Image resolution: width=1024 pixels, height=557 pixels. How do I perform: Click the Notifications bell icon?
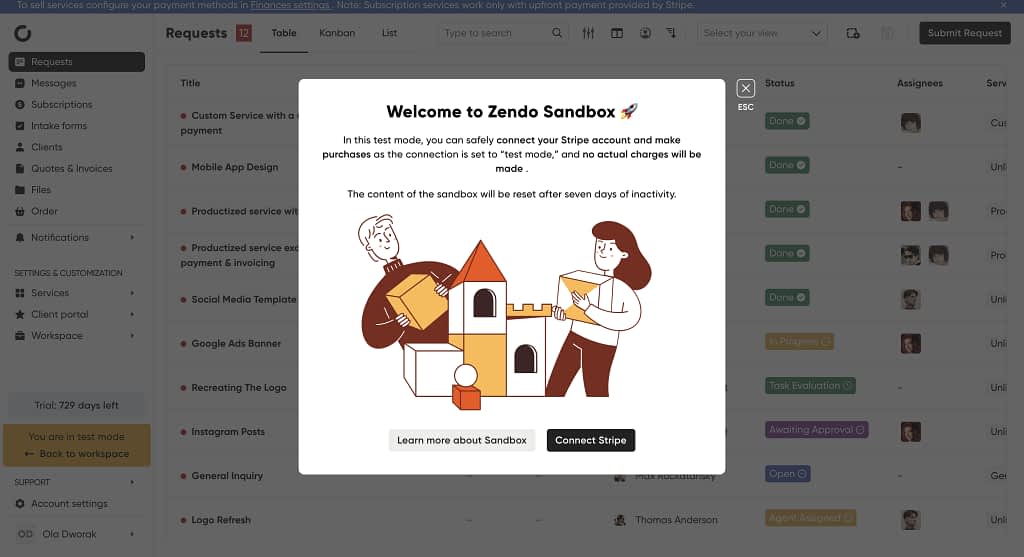tap(20, 238)
